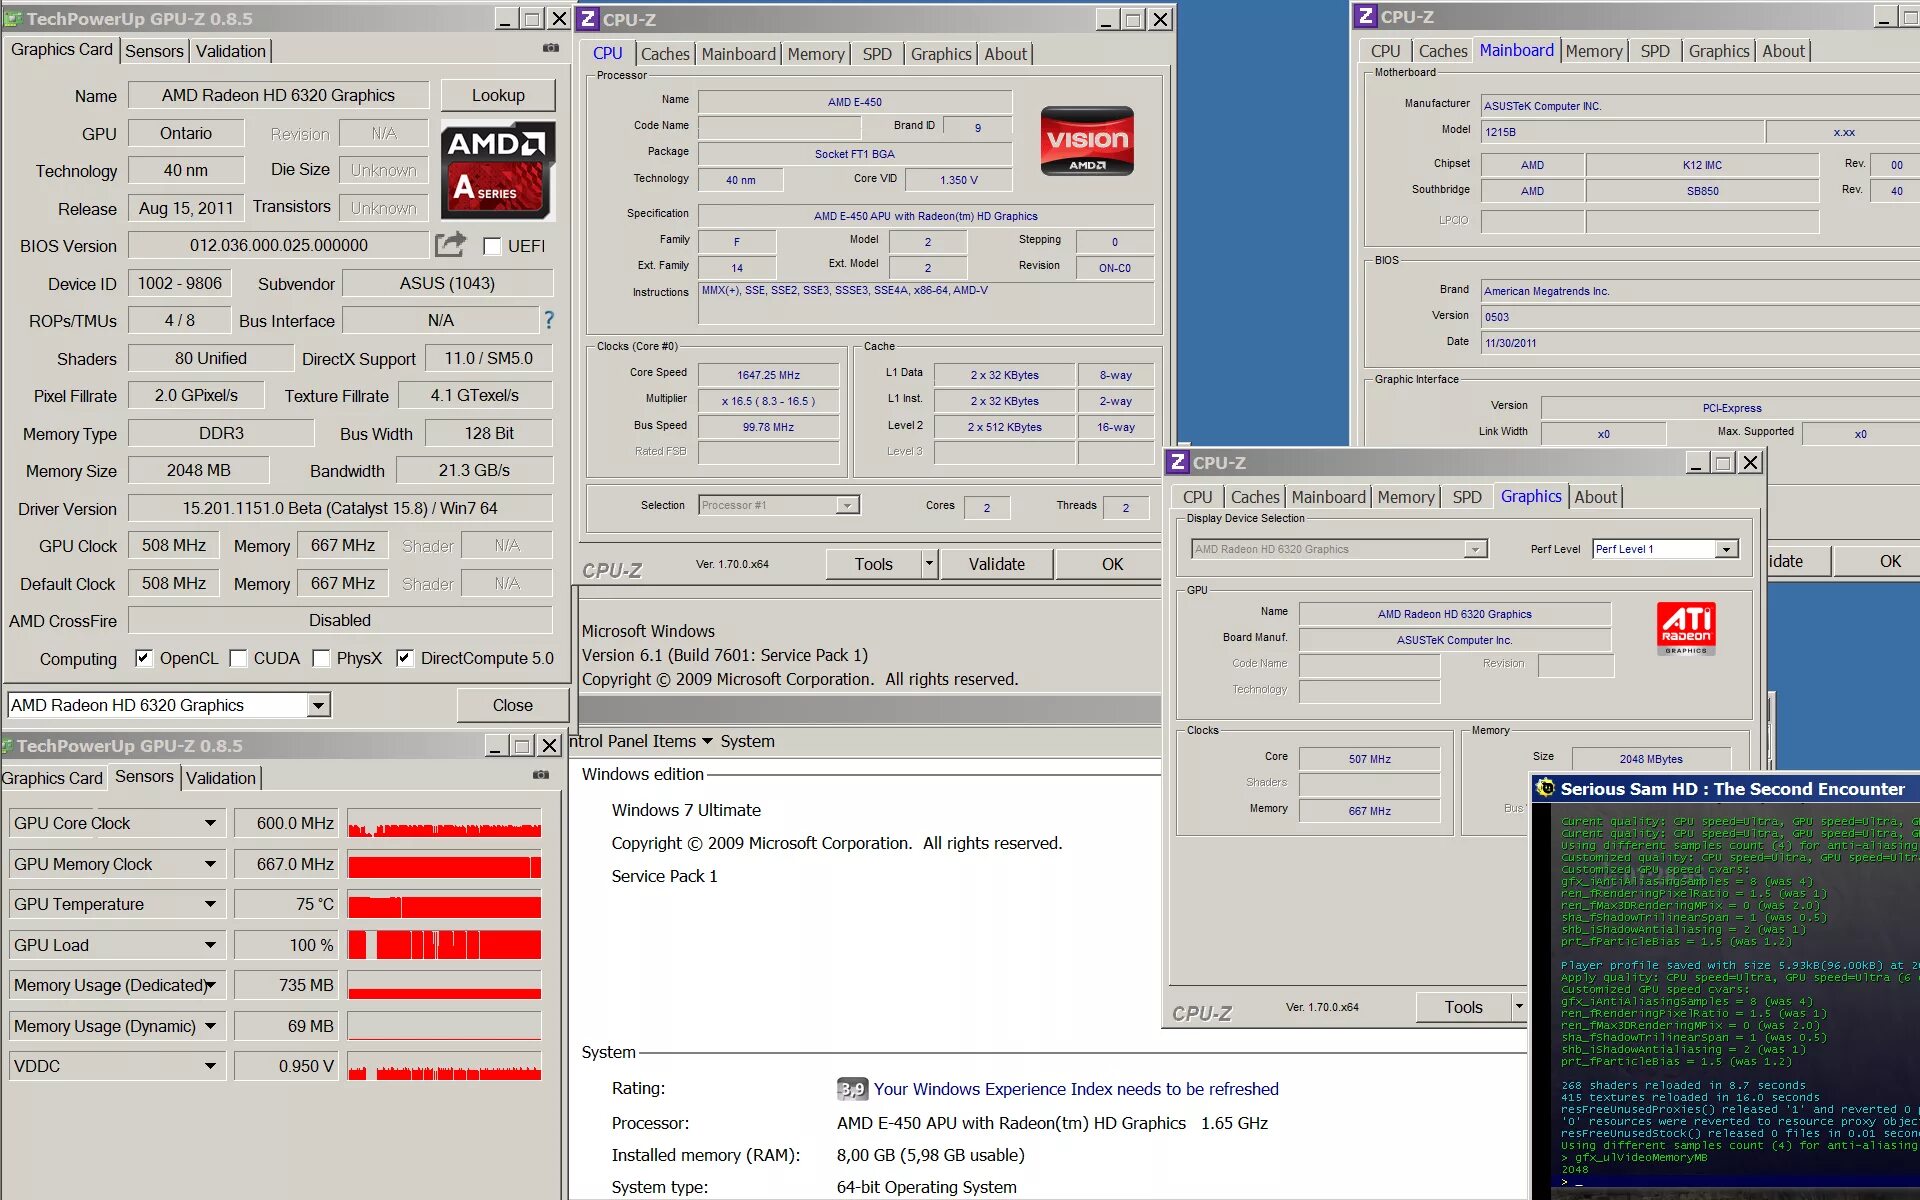Open the AMD Radeon HD 6320 device dropdown
Viewport: 1920px width, 1200px height.
pos(318,705)
